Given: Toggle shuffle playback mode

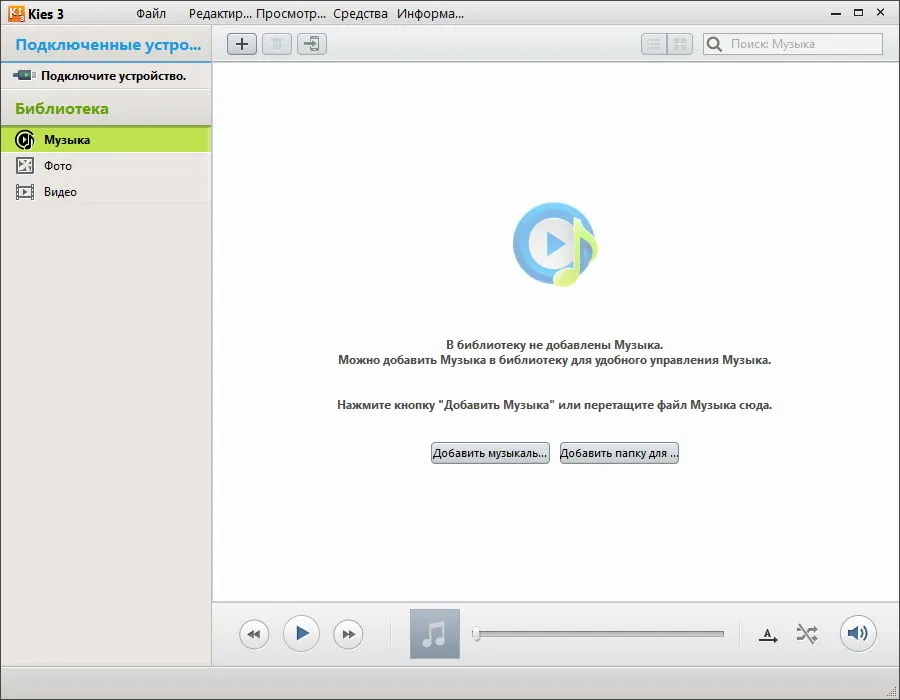Looking at the screenshot, I should (807, 634).
